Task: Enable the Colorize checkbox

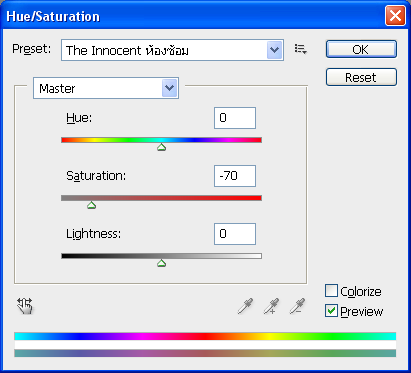Action: pyautogui.click(x=331, y=291)
